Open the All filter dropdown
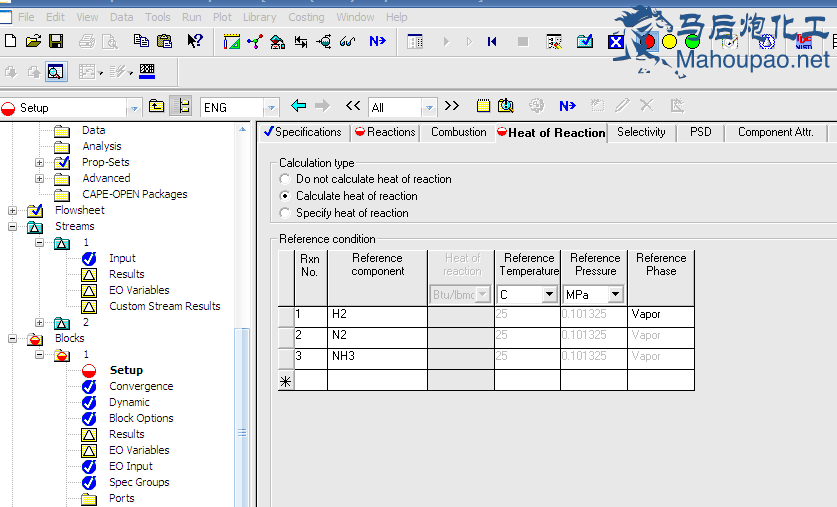The image size is (837, 507). pos(429,108)
